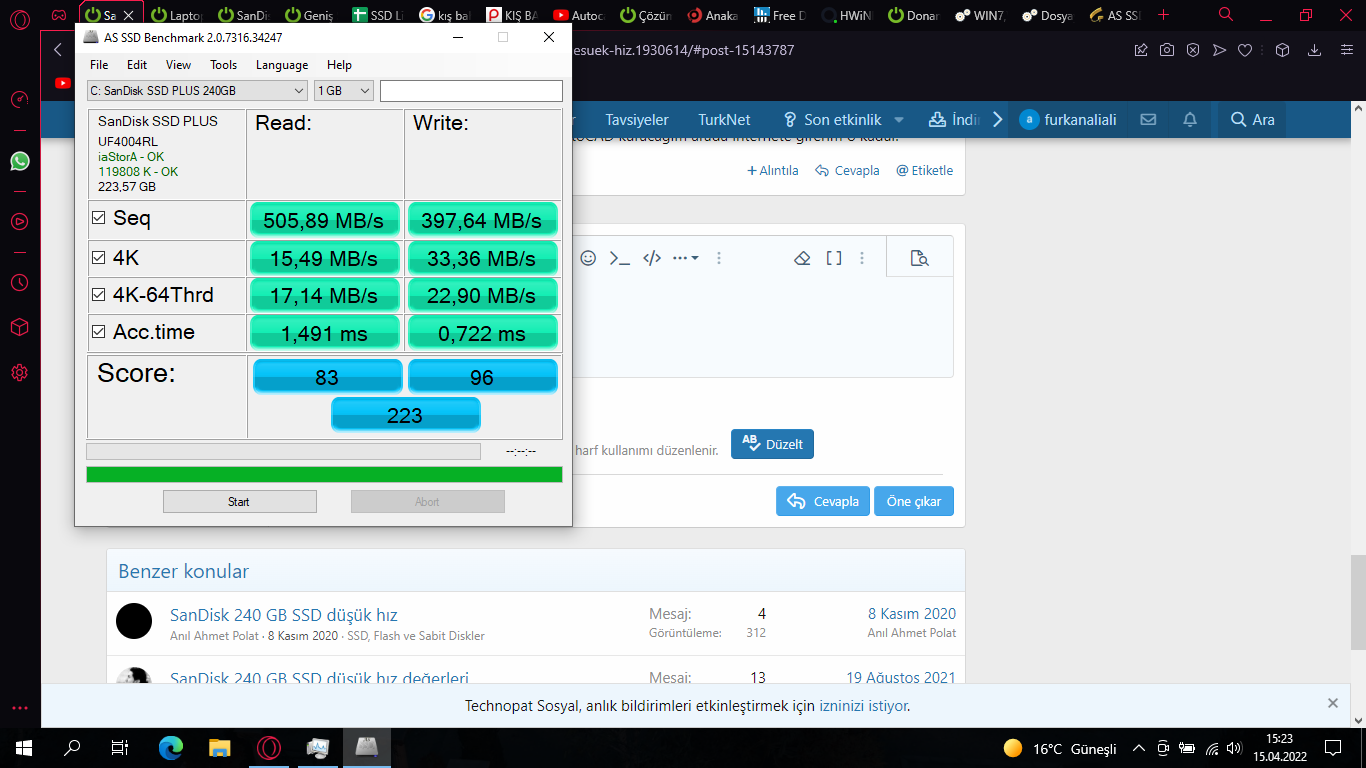Go back with the browser back arrow
Screen dimensions: 1366x768
(x=58, y=50)
